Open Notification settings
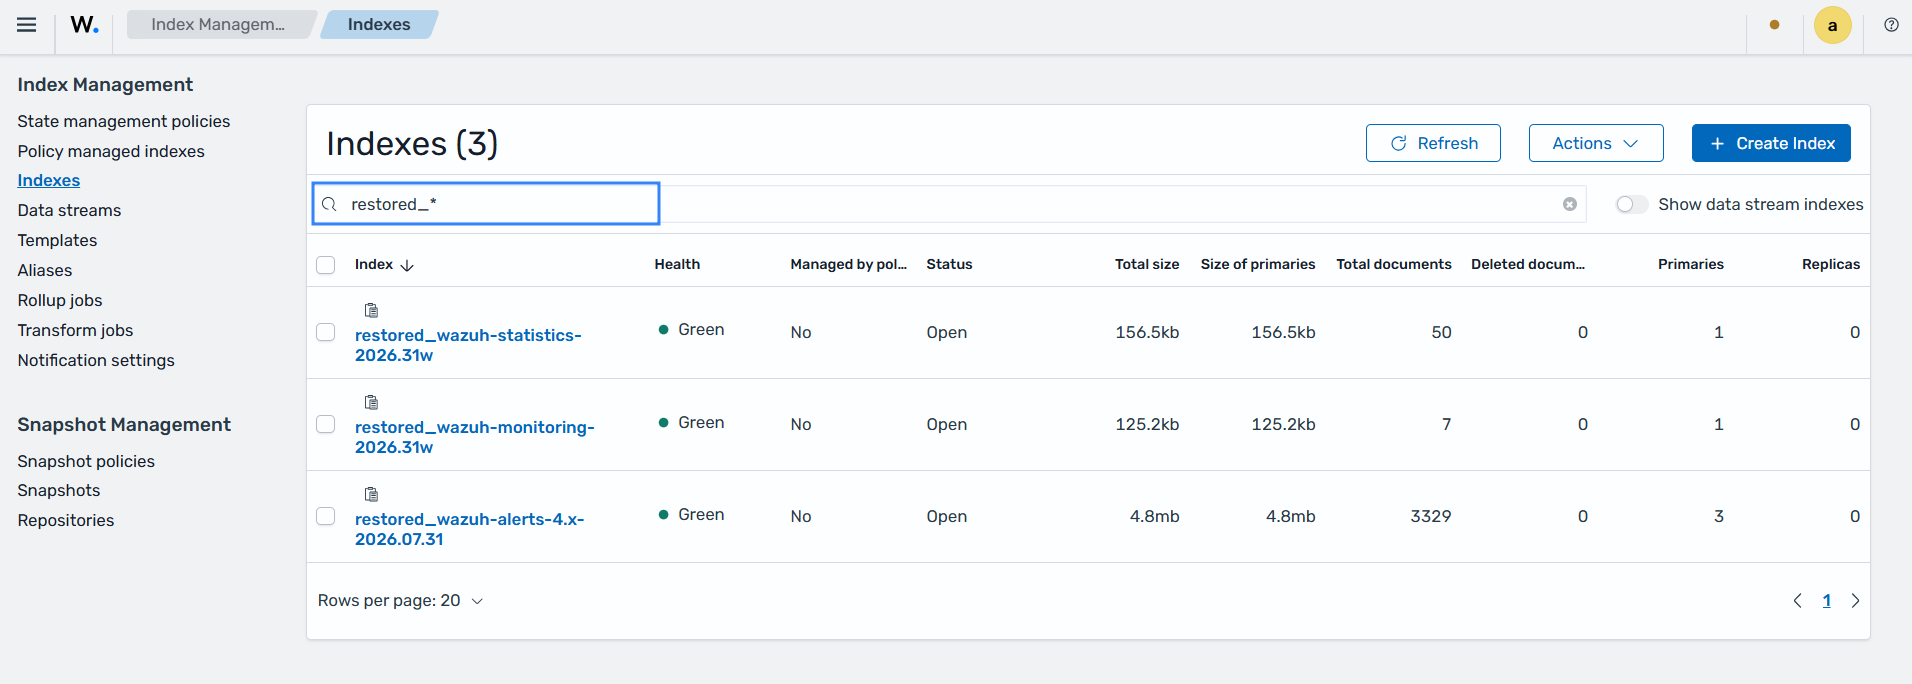1912x684 pixels. [96, 360]
